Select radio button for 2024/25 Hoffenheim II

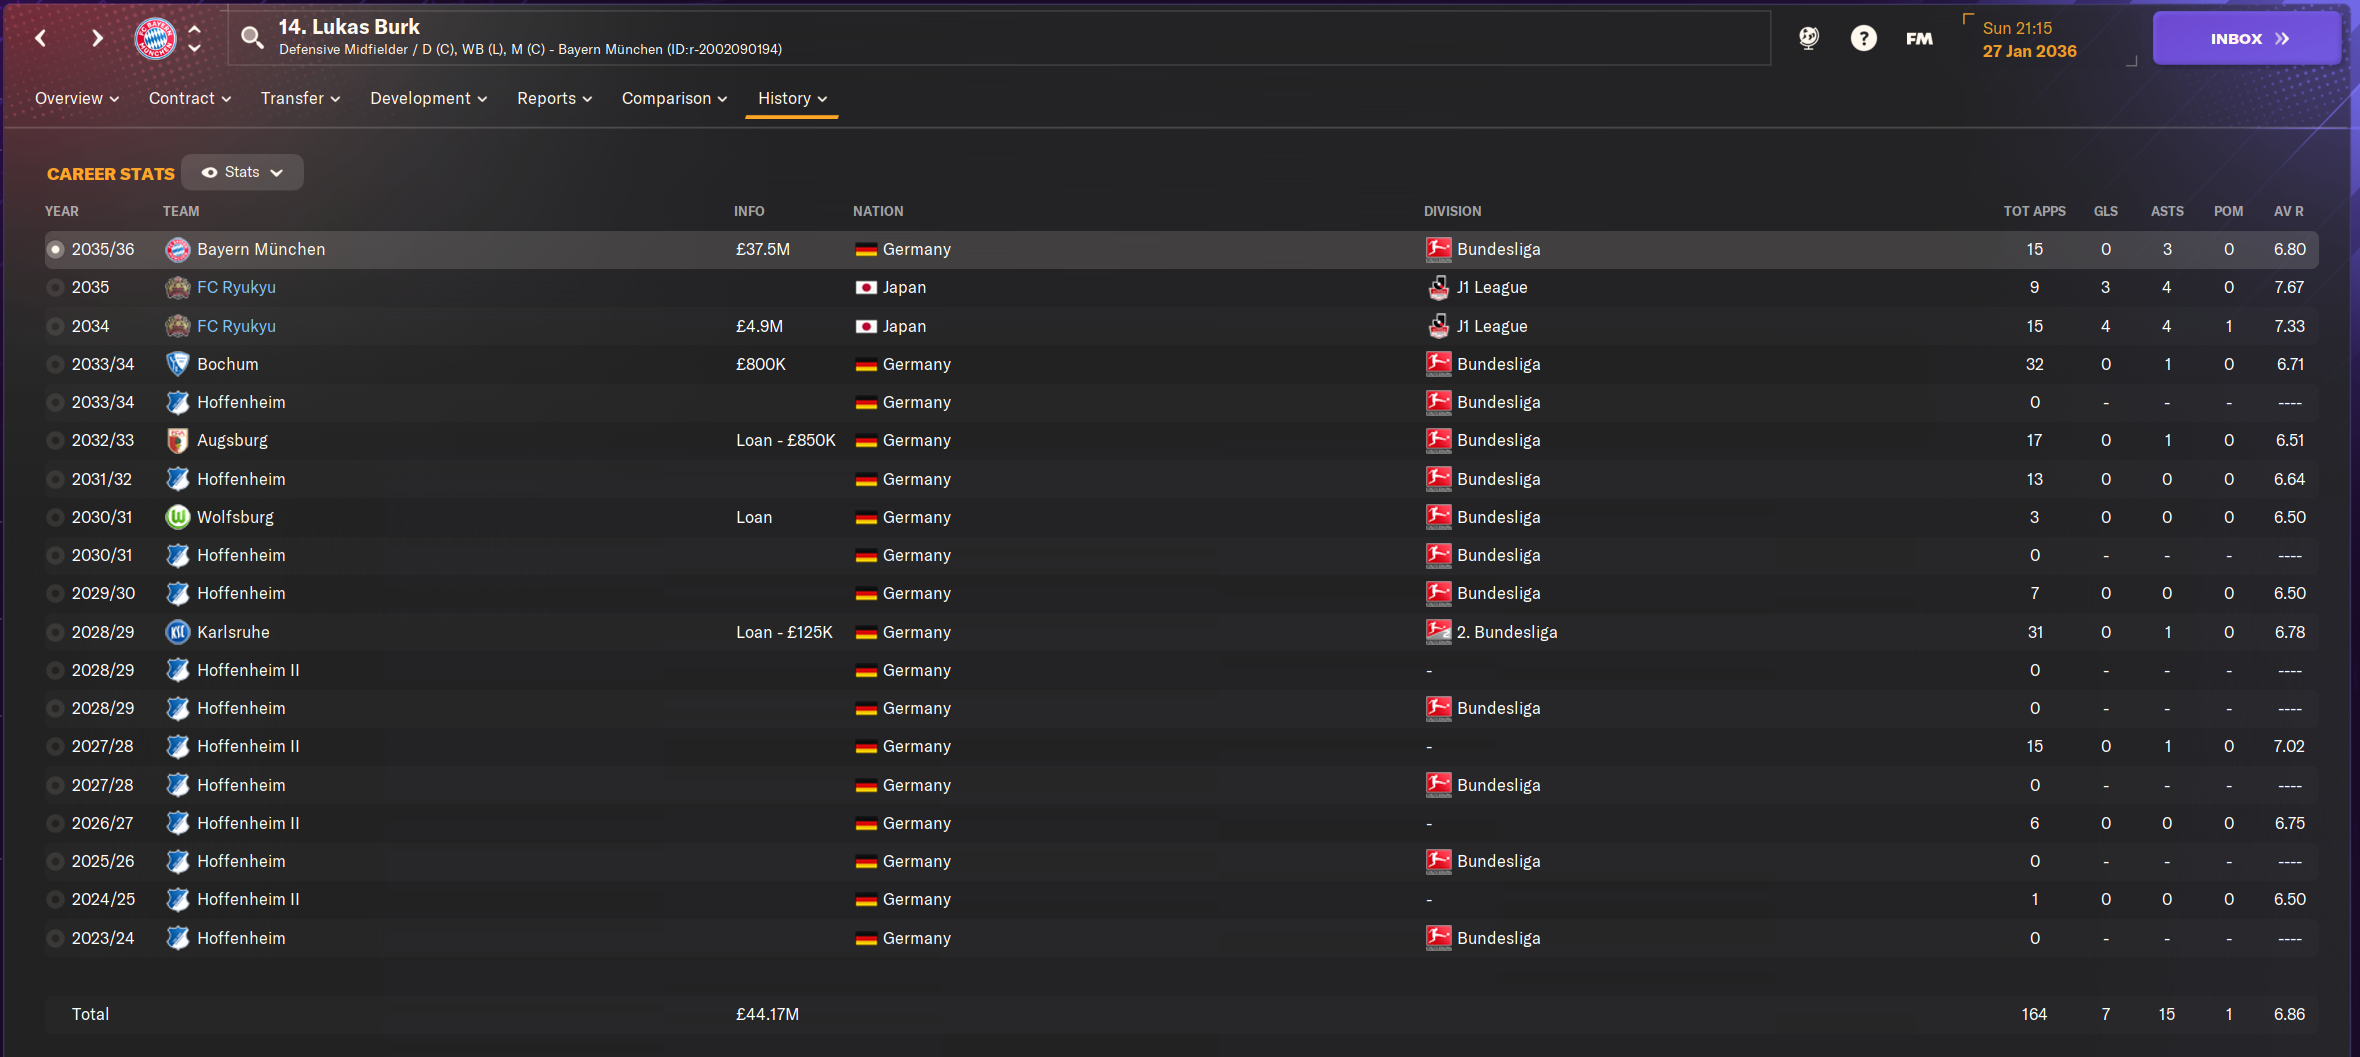tap(56, 900)
